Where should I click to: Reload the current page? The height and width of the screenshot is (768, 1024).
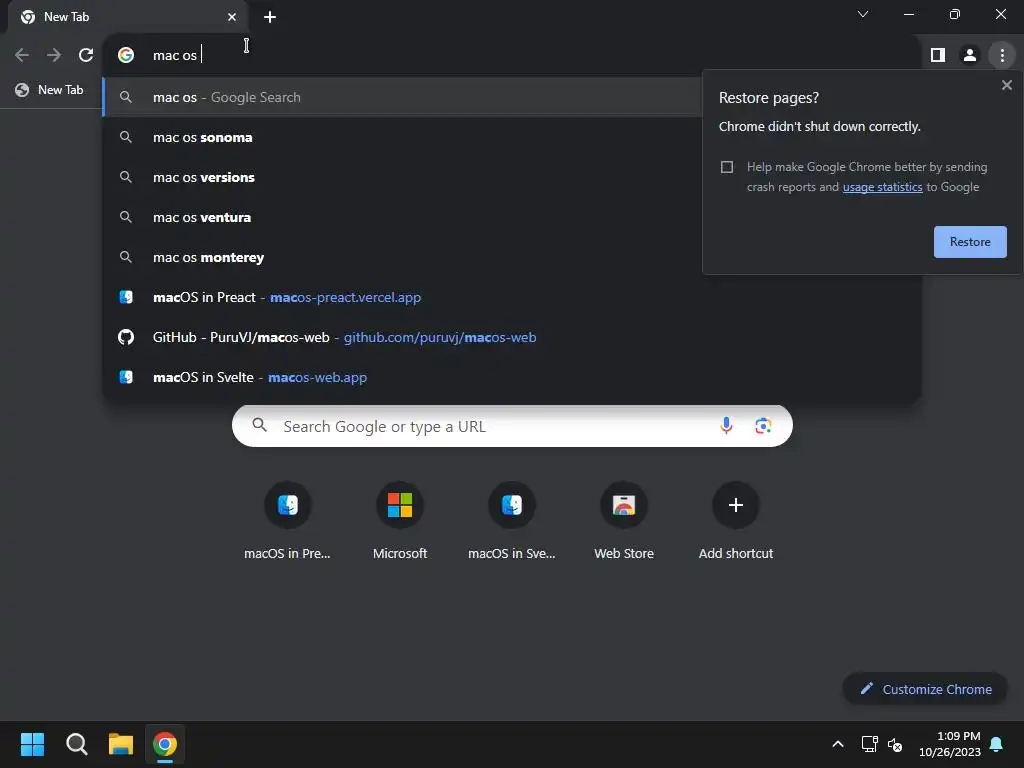[x=86, y=55]
